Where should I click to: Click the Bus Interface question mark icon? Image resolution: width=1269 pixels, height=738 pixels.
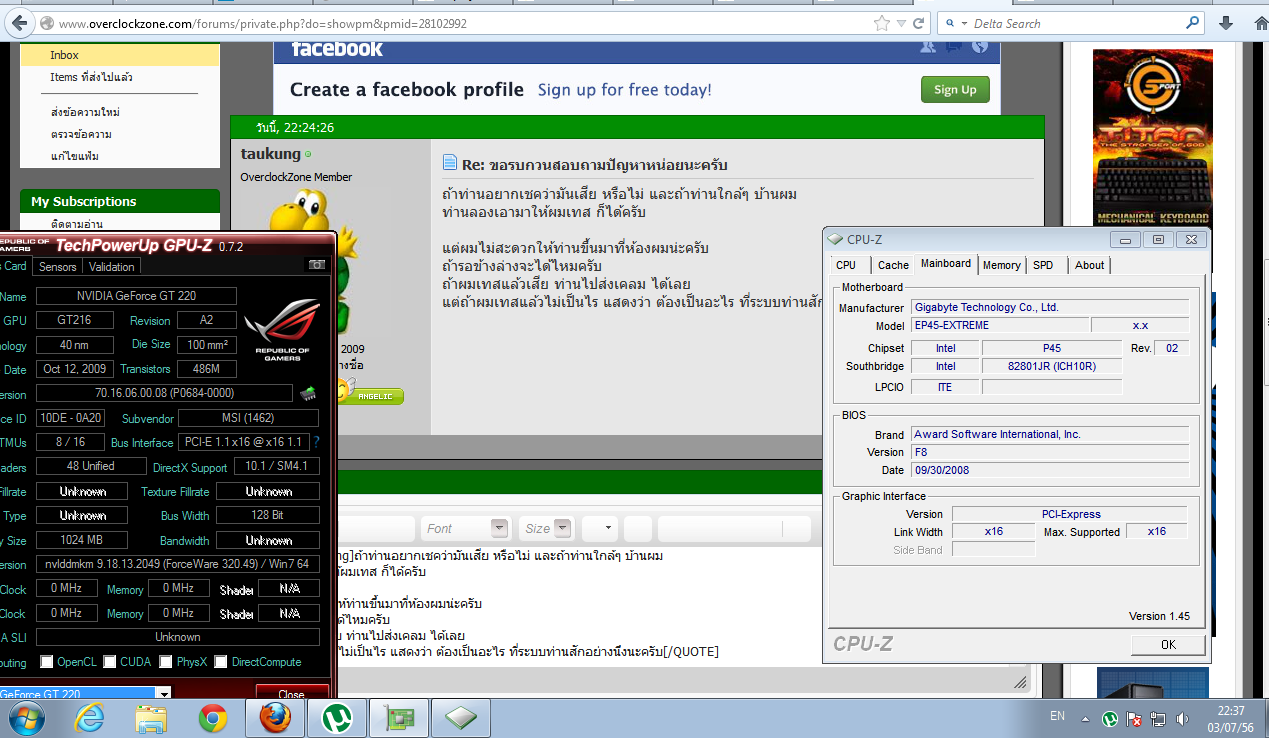click(316, 442)
